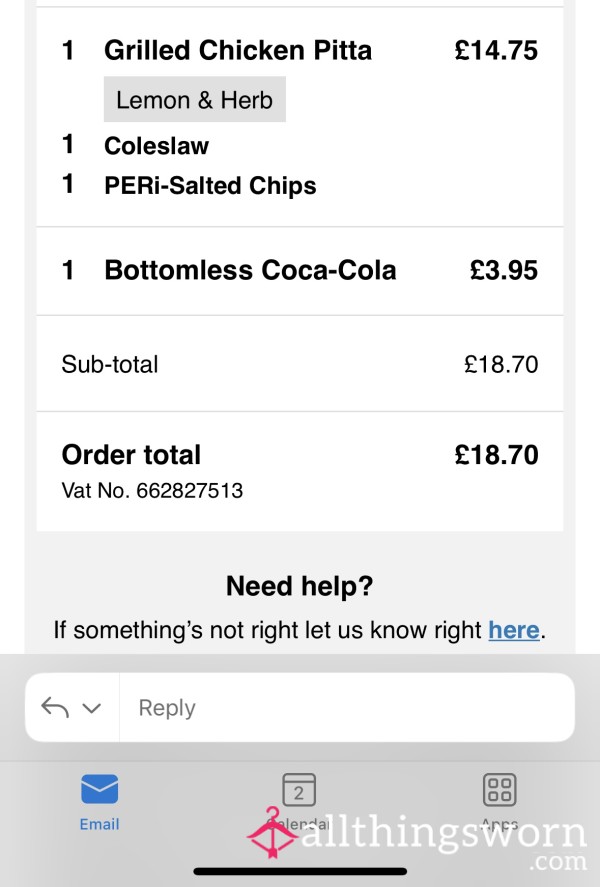The image size is (600, 887).
Task: Tap the PERi-Salted Chips side item
Action: coord(210,186)
